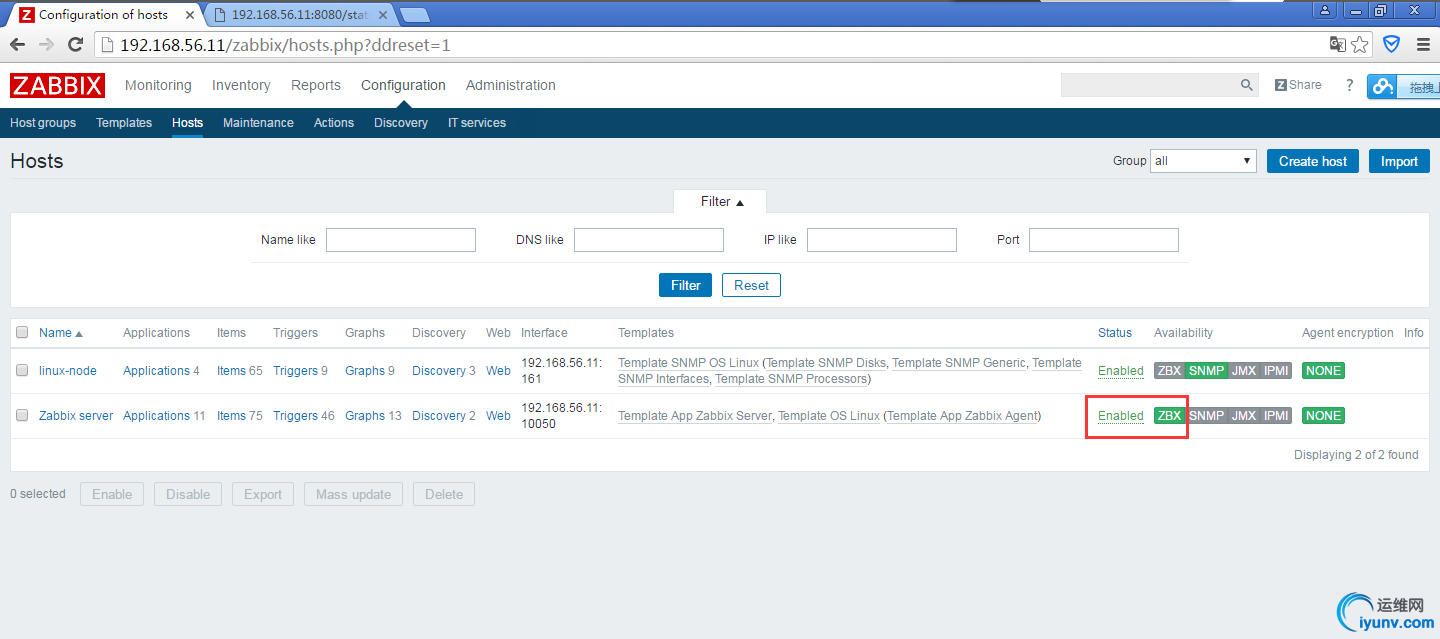The width and height of the screenshot is (1440, 639).
Task: Toggle the select-all hosts checkbox
Action: [22, 333]
